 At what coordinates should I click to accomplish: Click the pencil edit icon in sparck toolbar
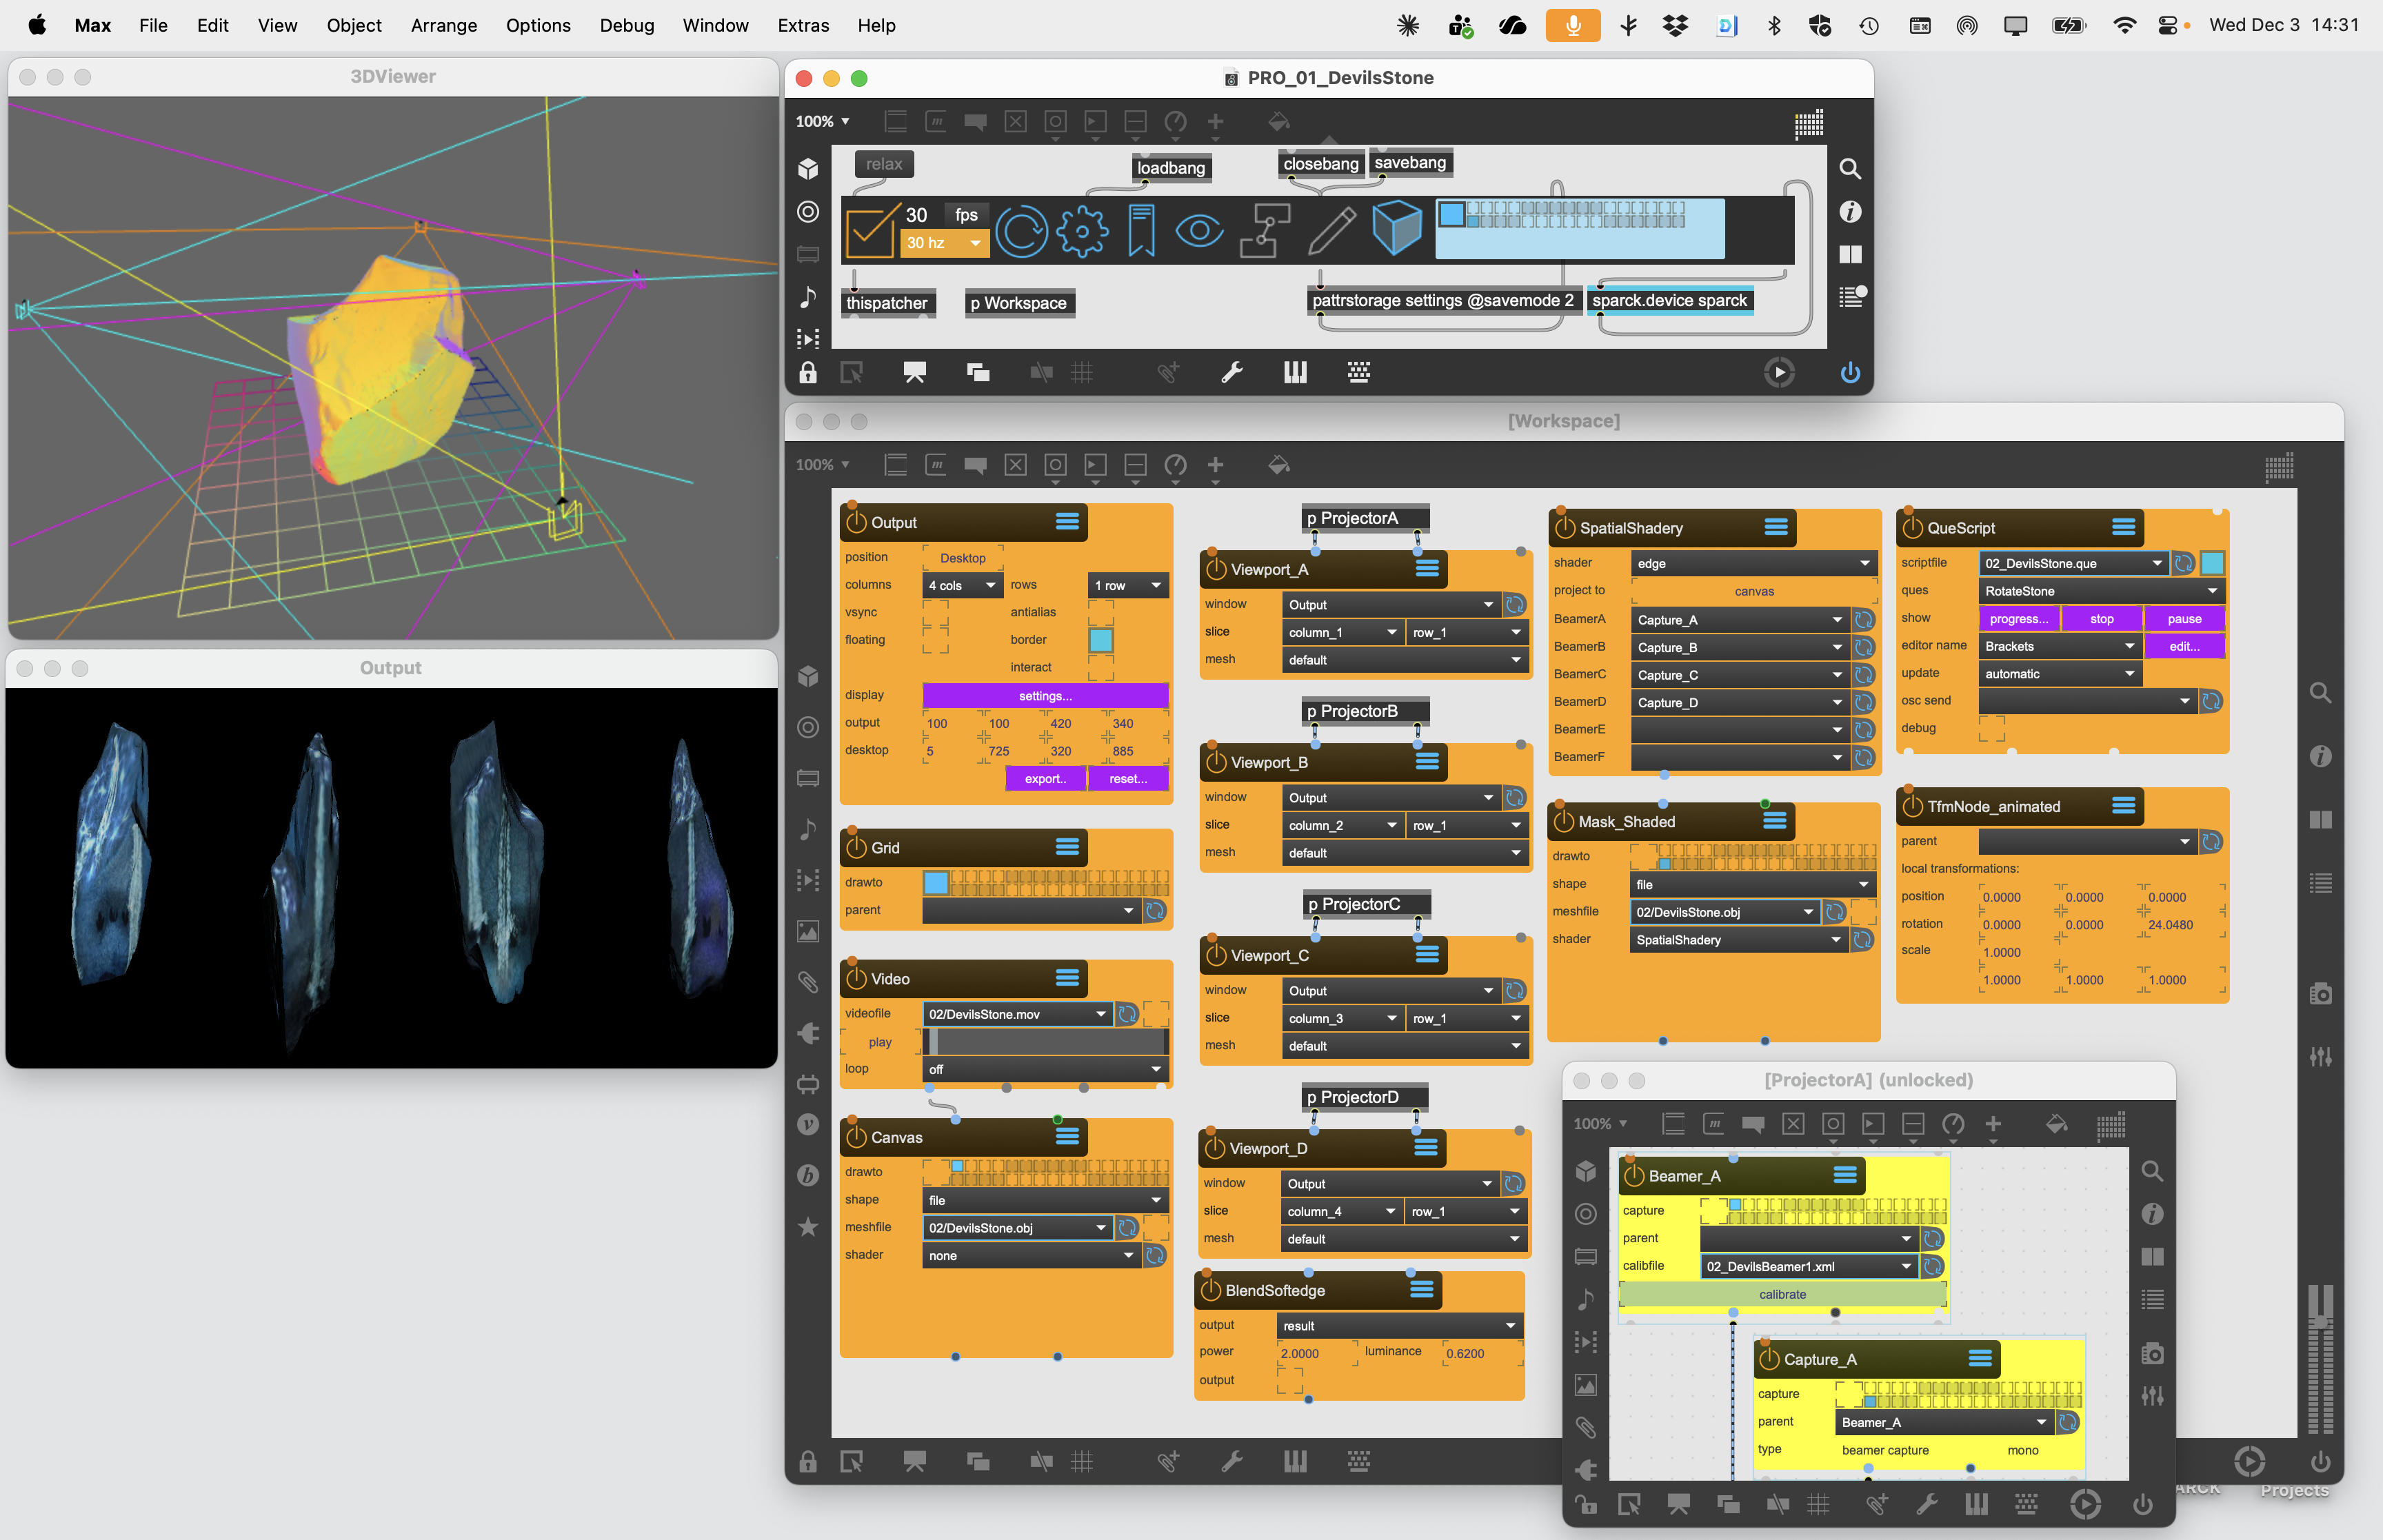[1331, 231]
